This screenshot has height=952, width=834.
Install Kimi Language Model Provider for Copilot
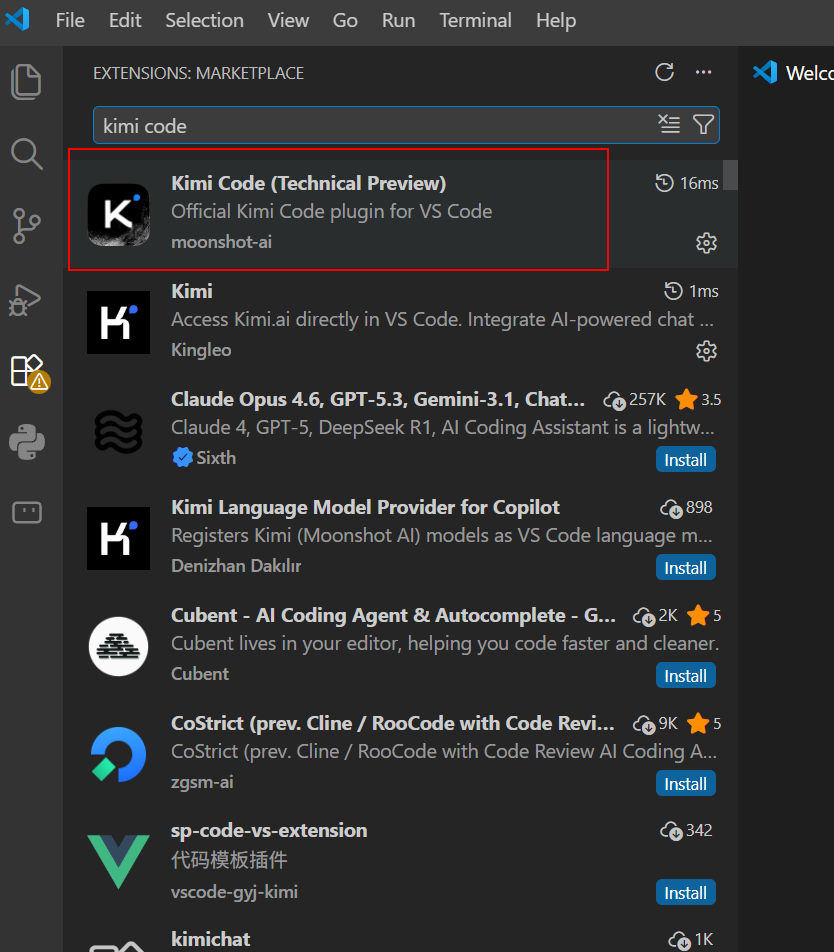[685, 568]
